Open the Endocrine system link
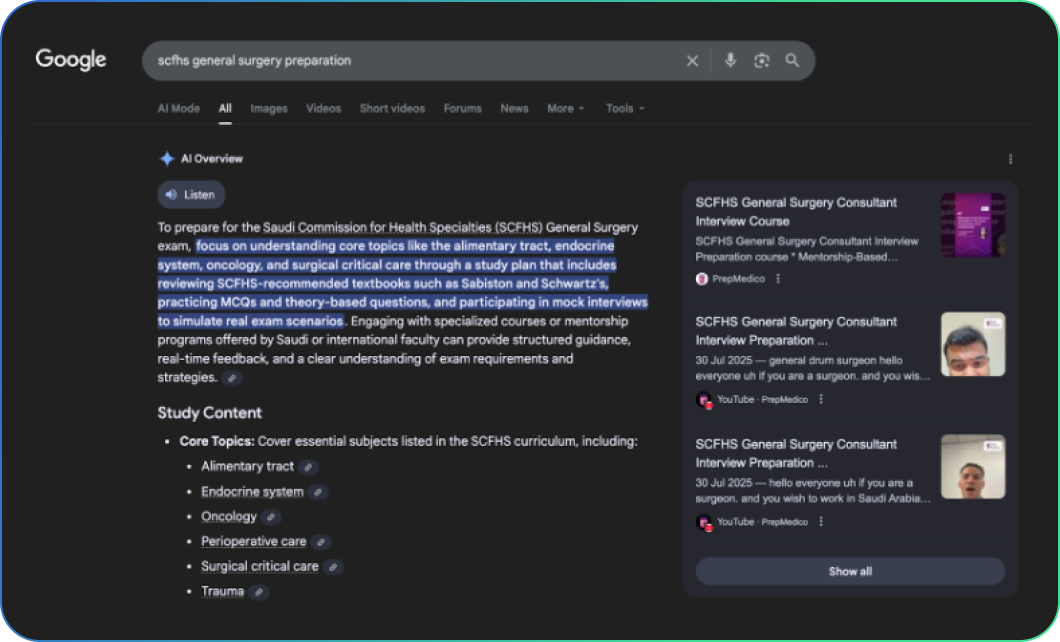Viewport: 1060px width, 642px height. (252, 492)
